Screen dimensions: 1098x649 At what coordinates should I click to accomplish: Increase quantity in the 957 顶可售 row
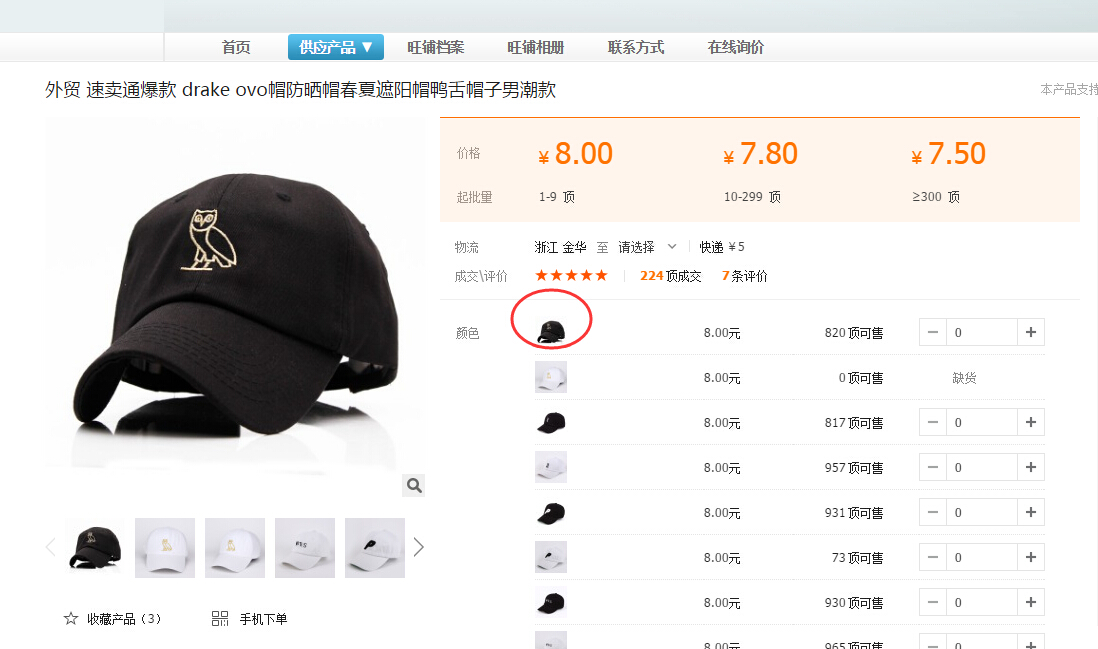[1031, 467]
